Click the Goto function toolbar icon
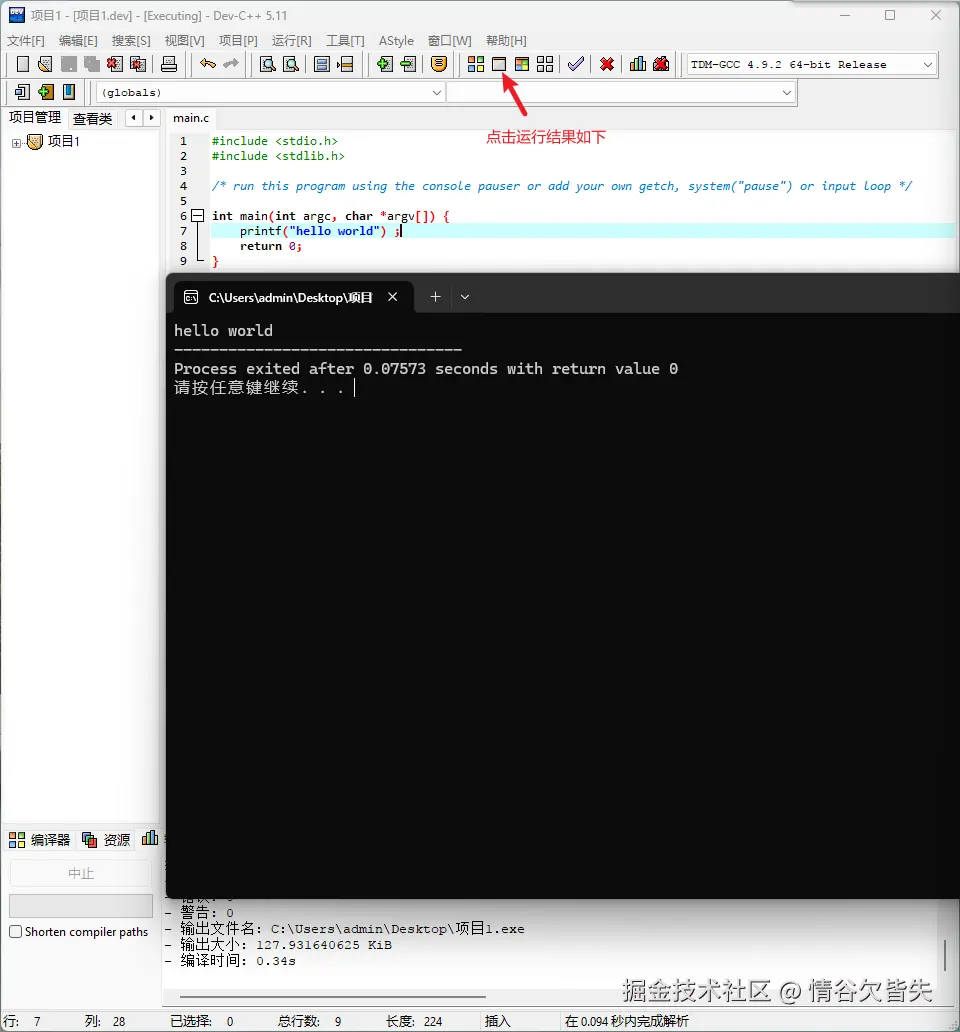Image resolution: width=960 pixels, height=1032 pixels. [x=322, y=64]
